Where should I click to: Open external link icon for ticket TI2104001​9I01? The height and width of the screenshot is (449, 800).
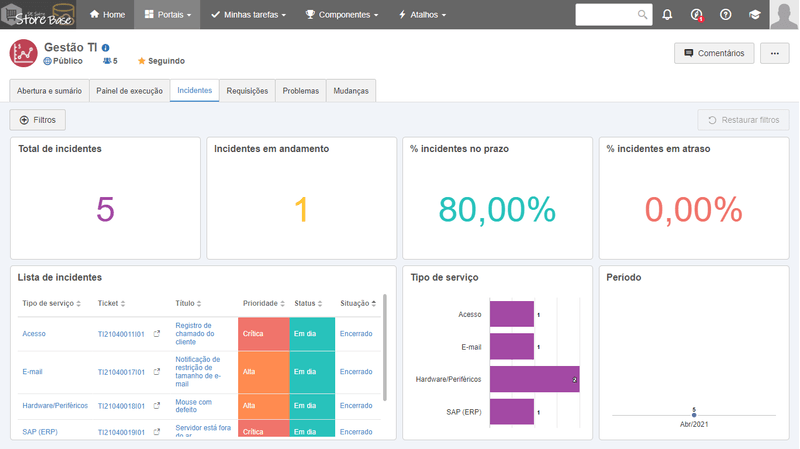(x=157, y=432)
